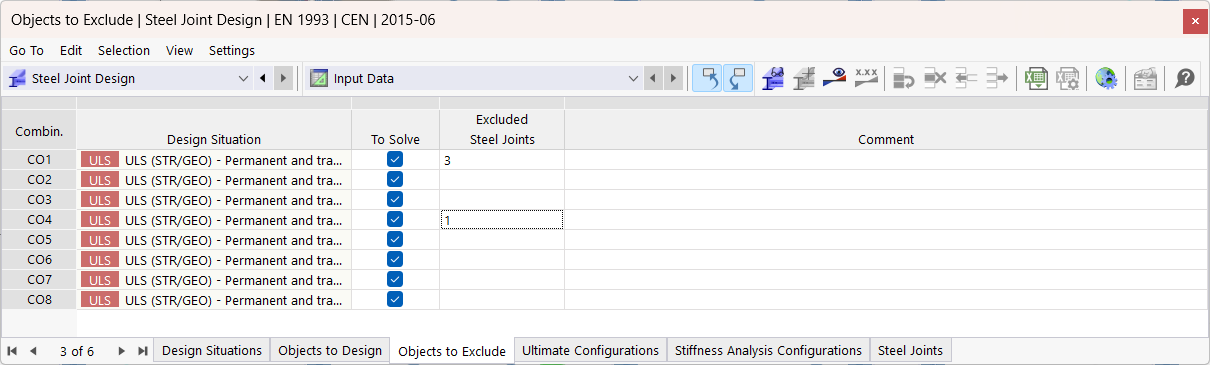Click the grayed rows with left arrow icon
Image resolution: width=1210 pixels, height=365 pixels.
click(966, 78)
